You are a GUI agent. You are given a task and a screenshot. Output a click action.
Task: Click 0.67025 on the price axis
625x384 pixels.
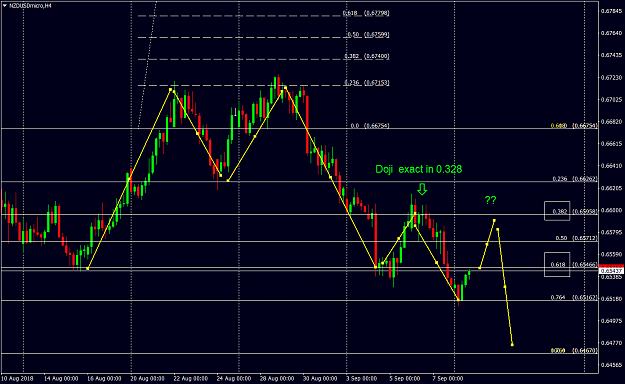(x=611, y=99)
